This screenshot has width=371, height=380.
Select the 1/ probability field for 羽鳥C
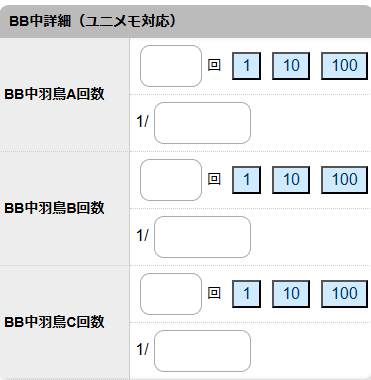202,351
